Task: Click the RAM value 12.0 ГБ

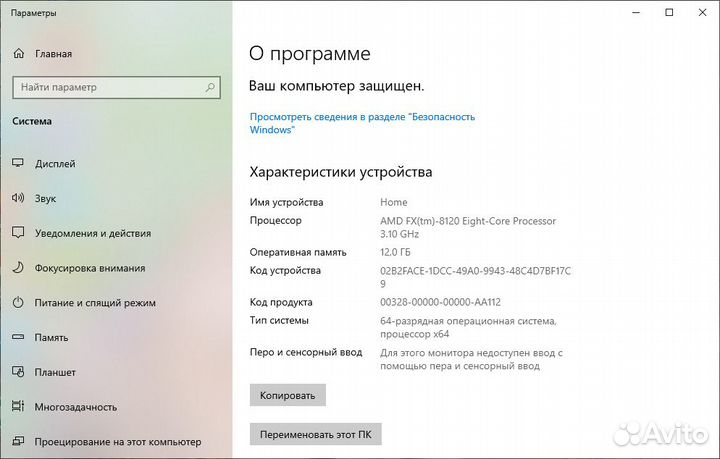Action: coord(395,252)
